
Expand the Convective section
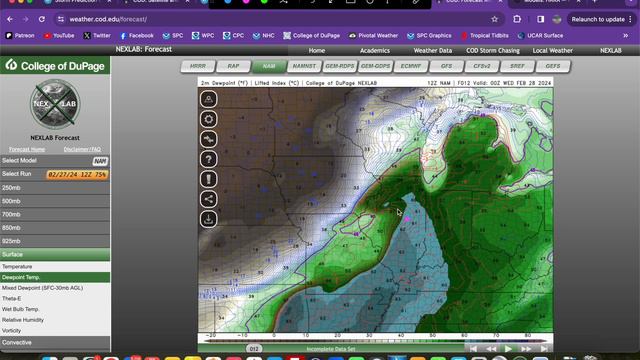tap(55, 342)
